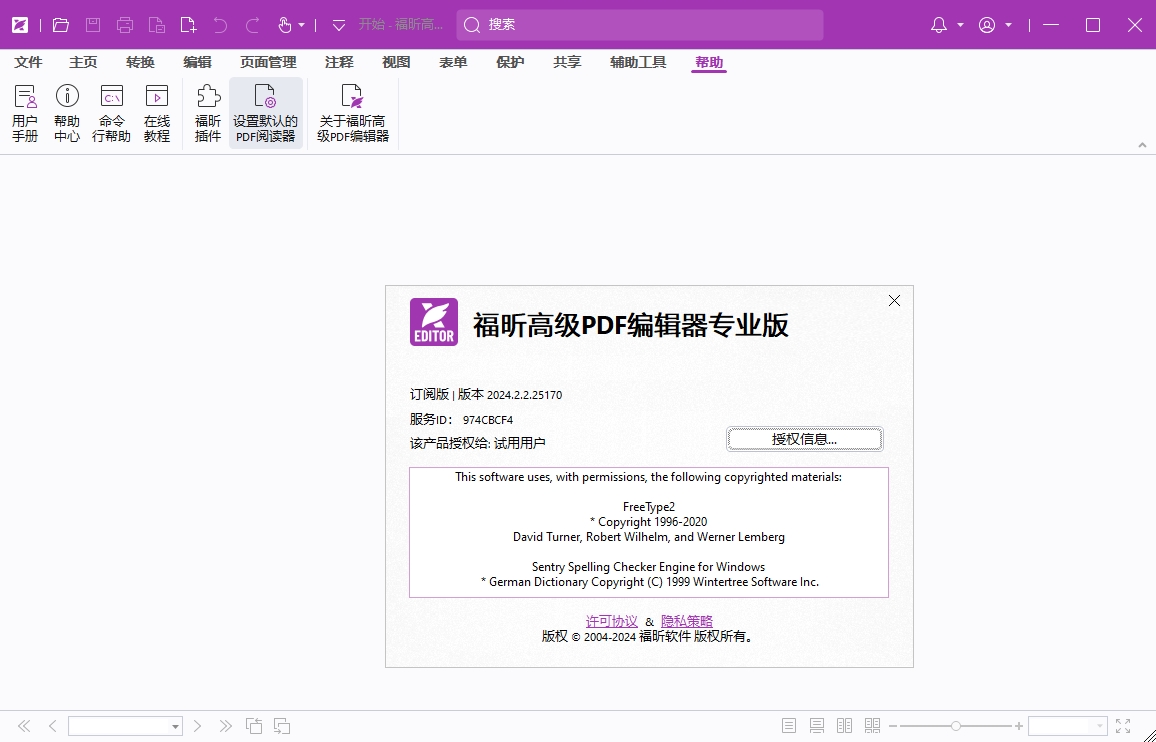Switch to the 共享 tab
This screenshot has height=742, width=1156.
567,63
